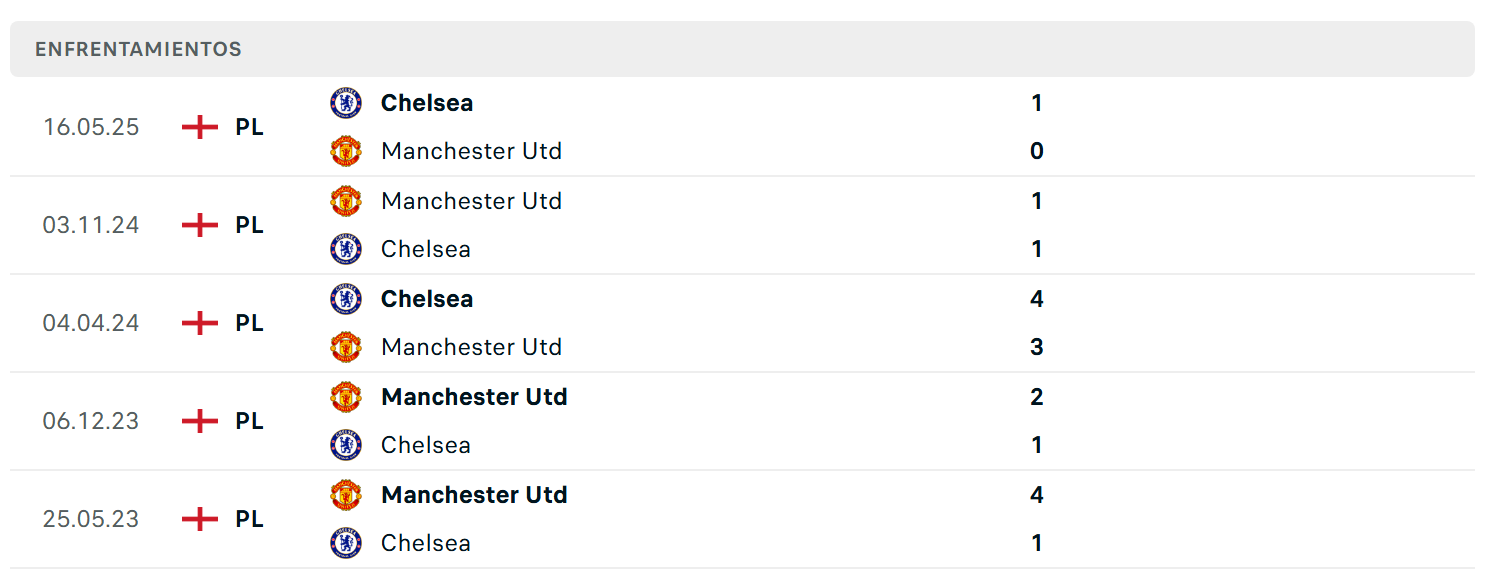Click the Manchester Utd crest in the 03.11.24 match
The height and width of the screenshot is (586, 1490).
click(x=346, y=201)
